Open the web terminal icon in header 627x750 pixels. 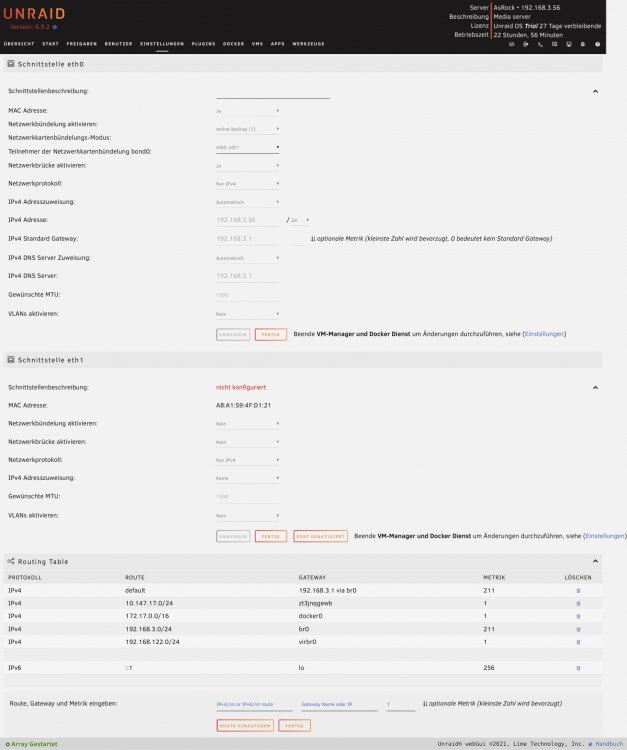coord(540,44)
